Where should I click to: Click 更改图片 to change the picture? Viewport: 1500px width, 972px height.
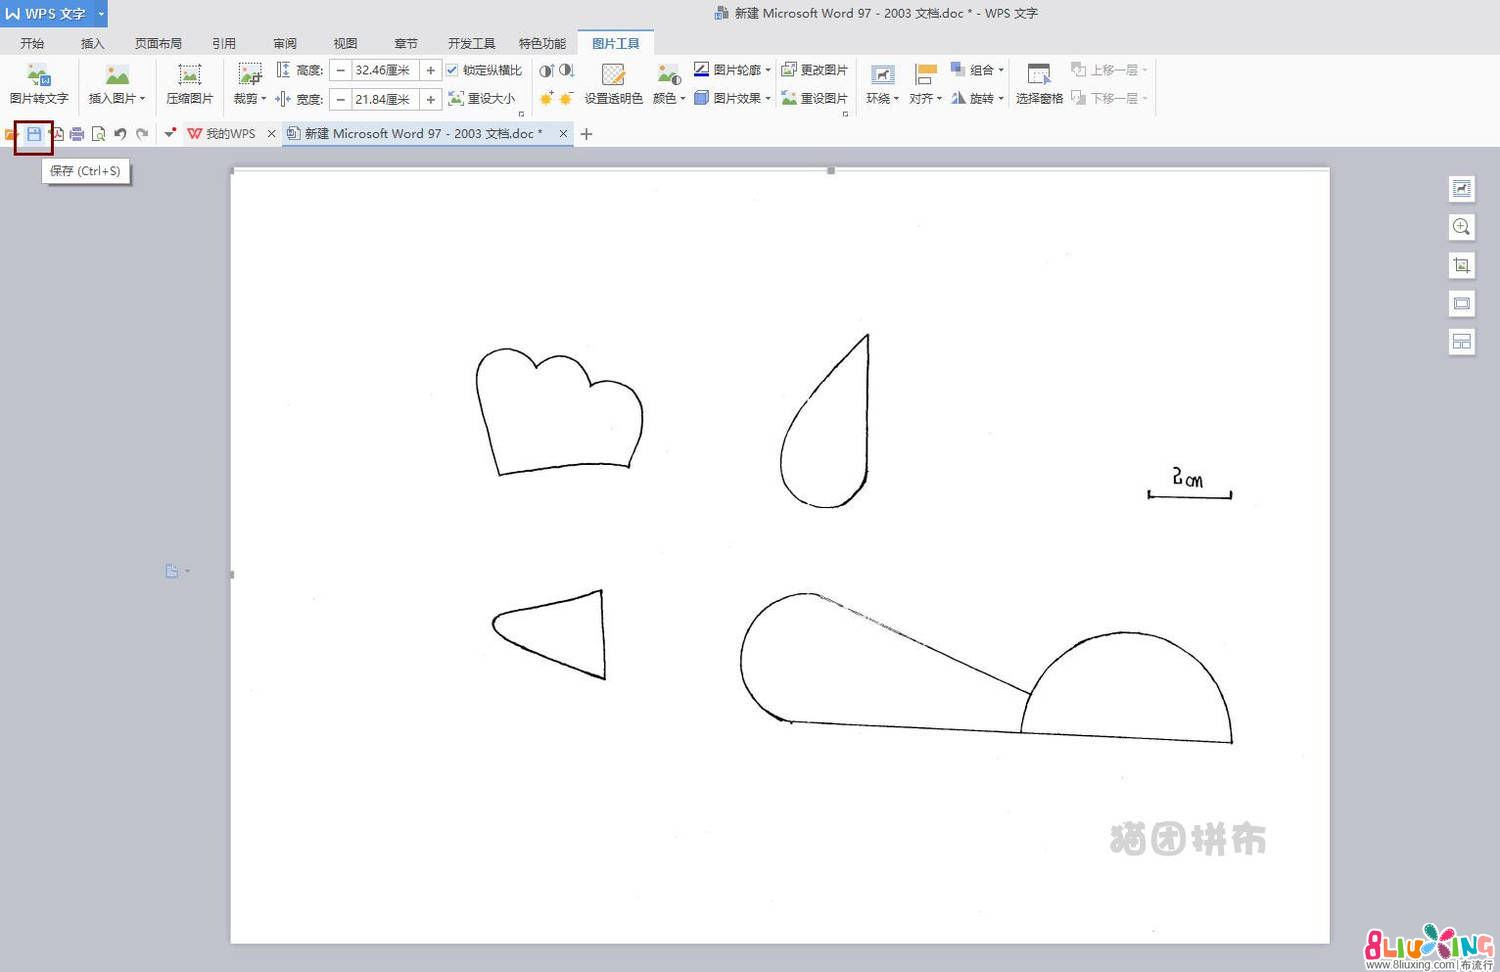click(x=814, y=70)
